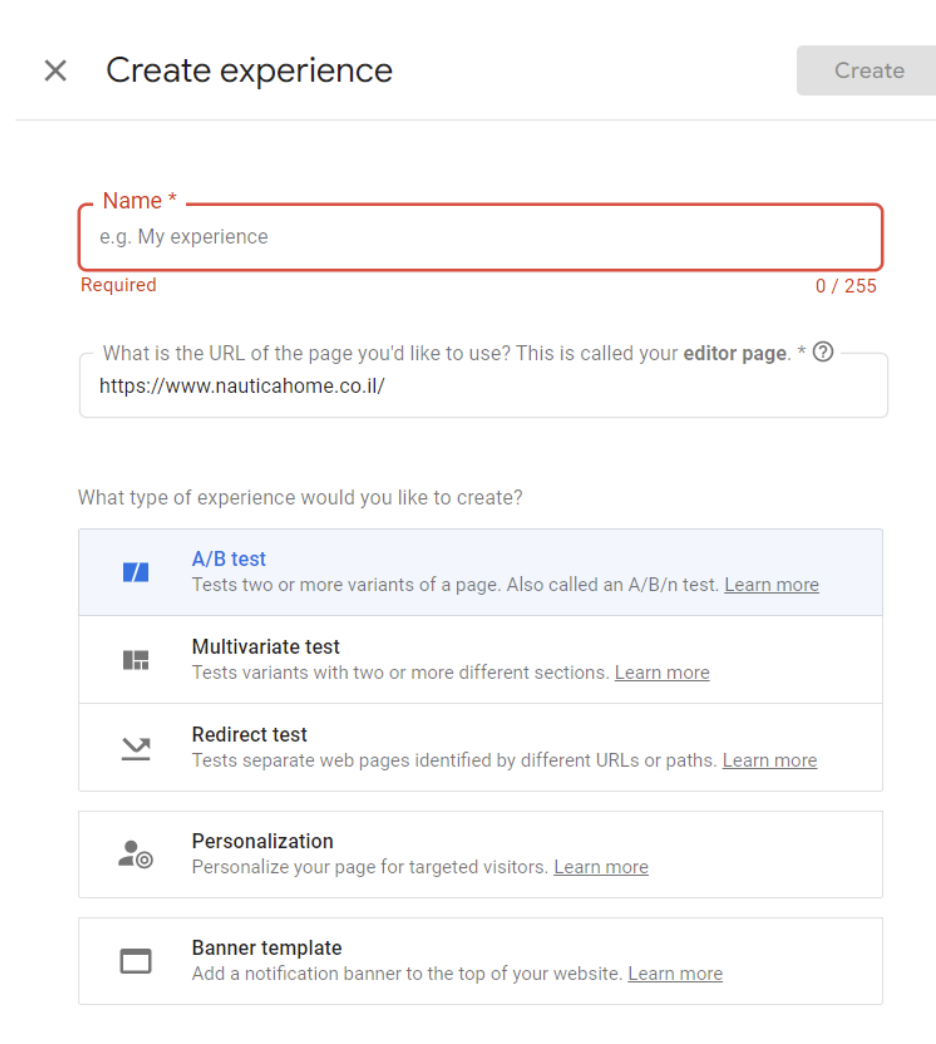The height and width of the screenshot is (1044, 936).
Task: Click the Redirect test arrow icon
Action: point(136,748)
